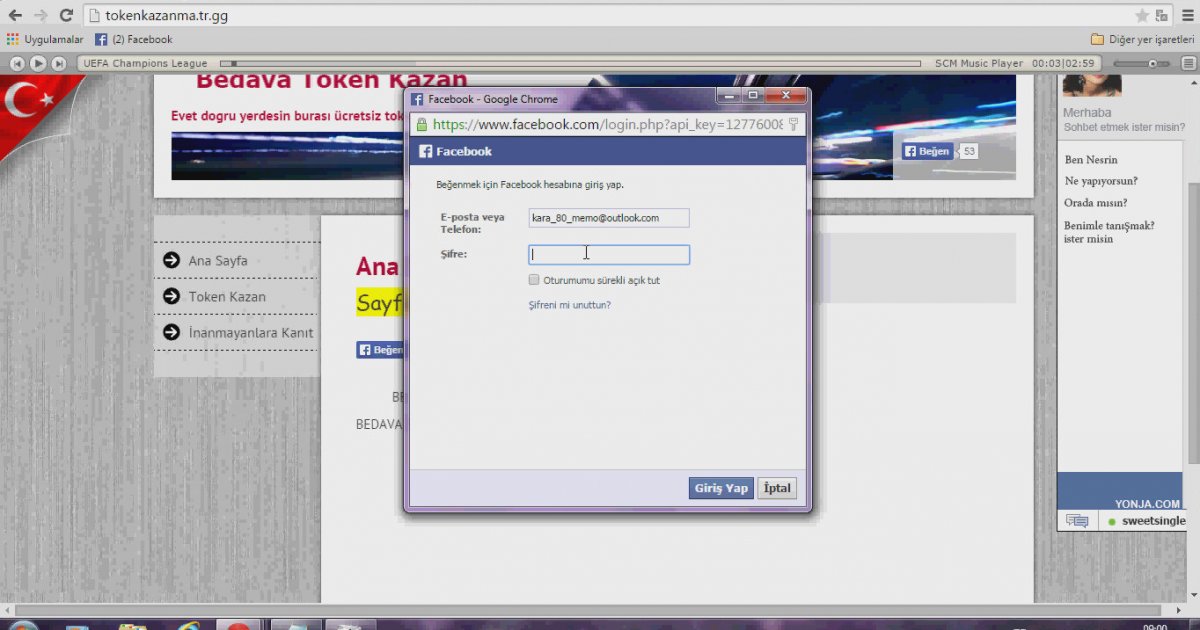Click the Orada mısın? chat message
The image size is (1200, 630).
[x=1097, y=203]
